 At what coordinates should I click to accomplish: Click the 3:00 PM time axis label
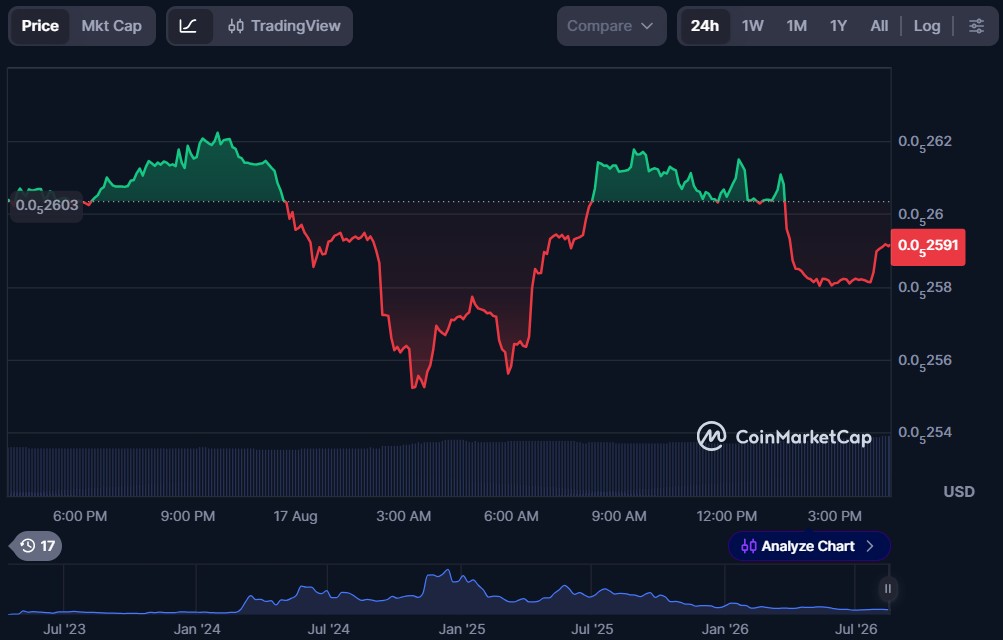[834, 516]
